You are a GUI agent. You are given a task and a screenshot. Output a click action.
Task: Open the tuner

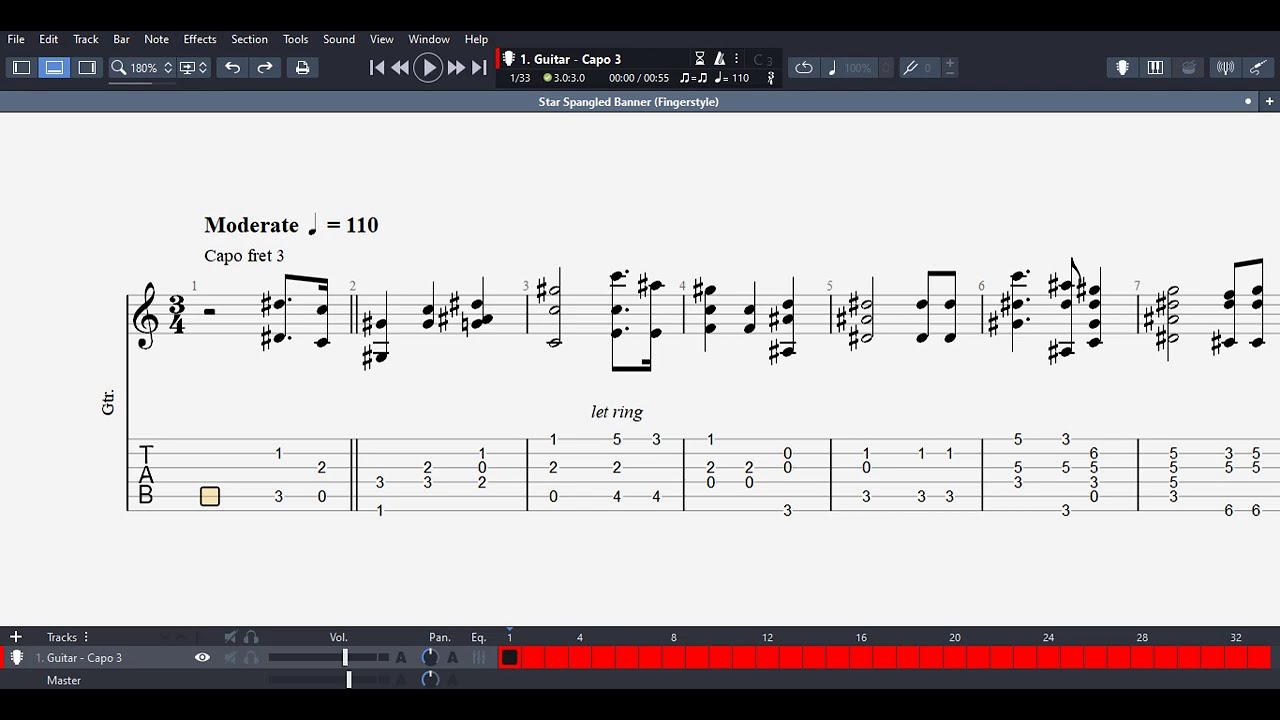coord(1225,67)
